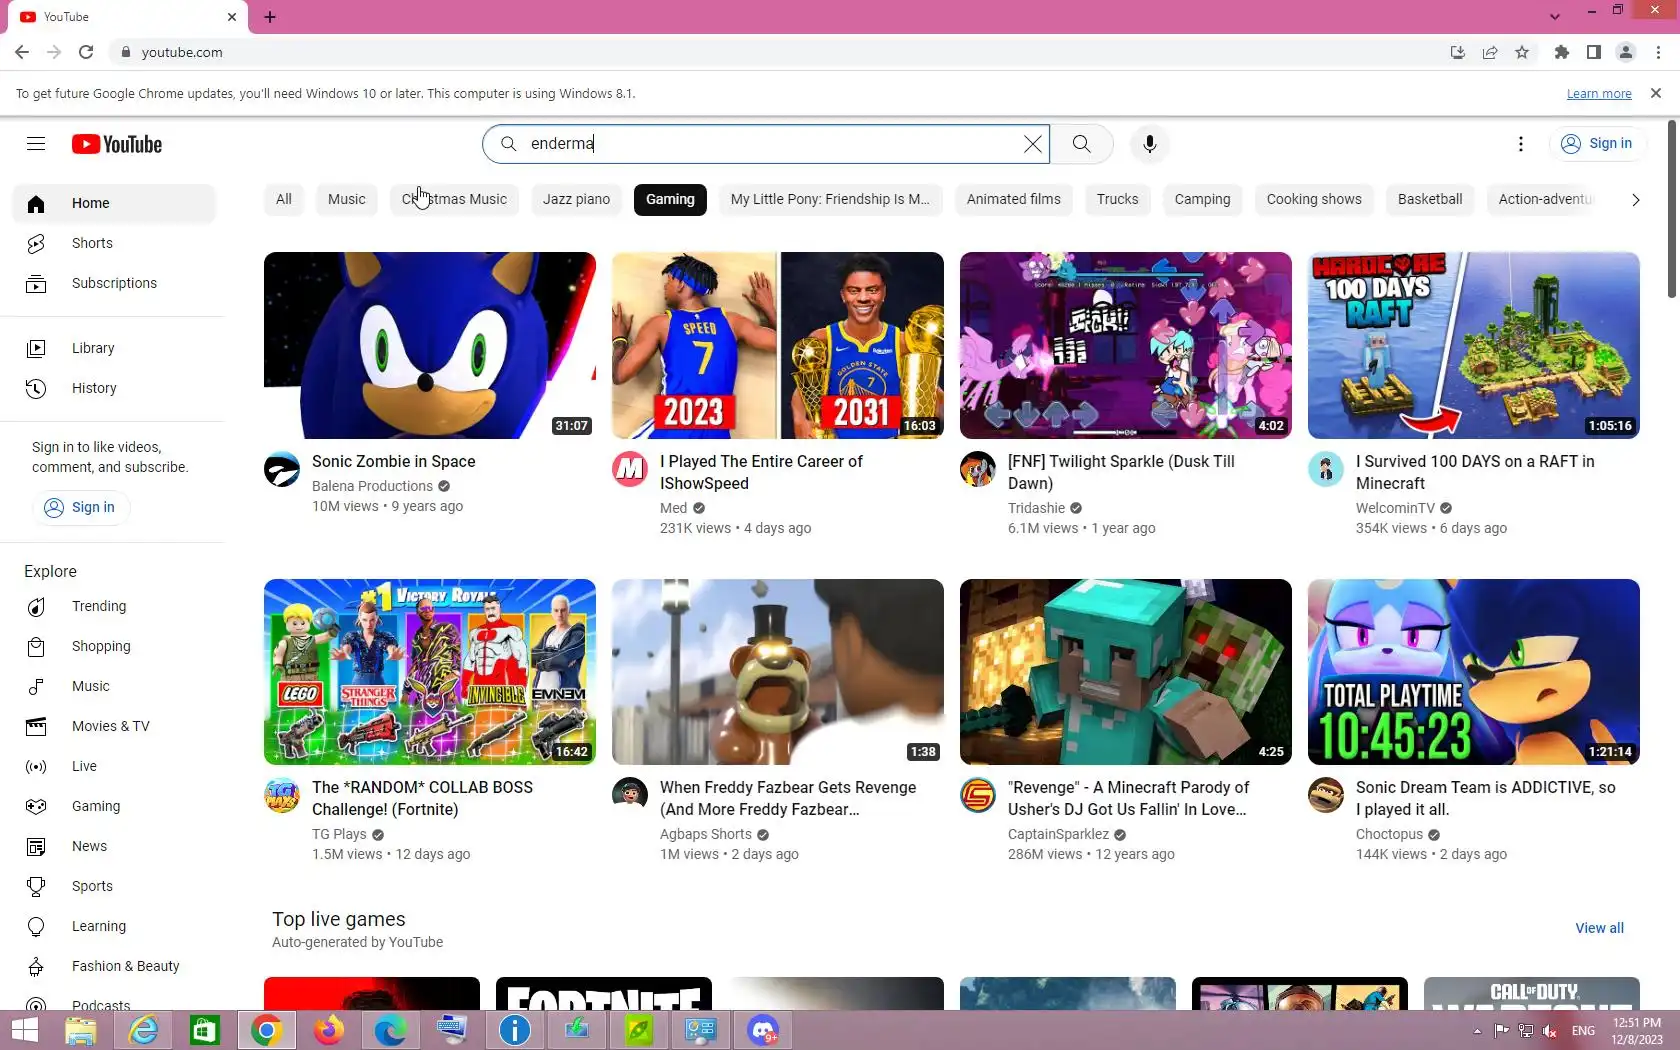1680x1050 pixels.
Task: Click the Med channel avatar
Action: (630, 469)
